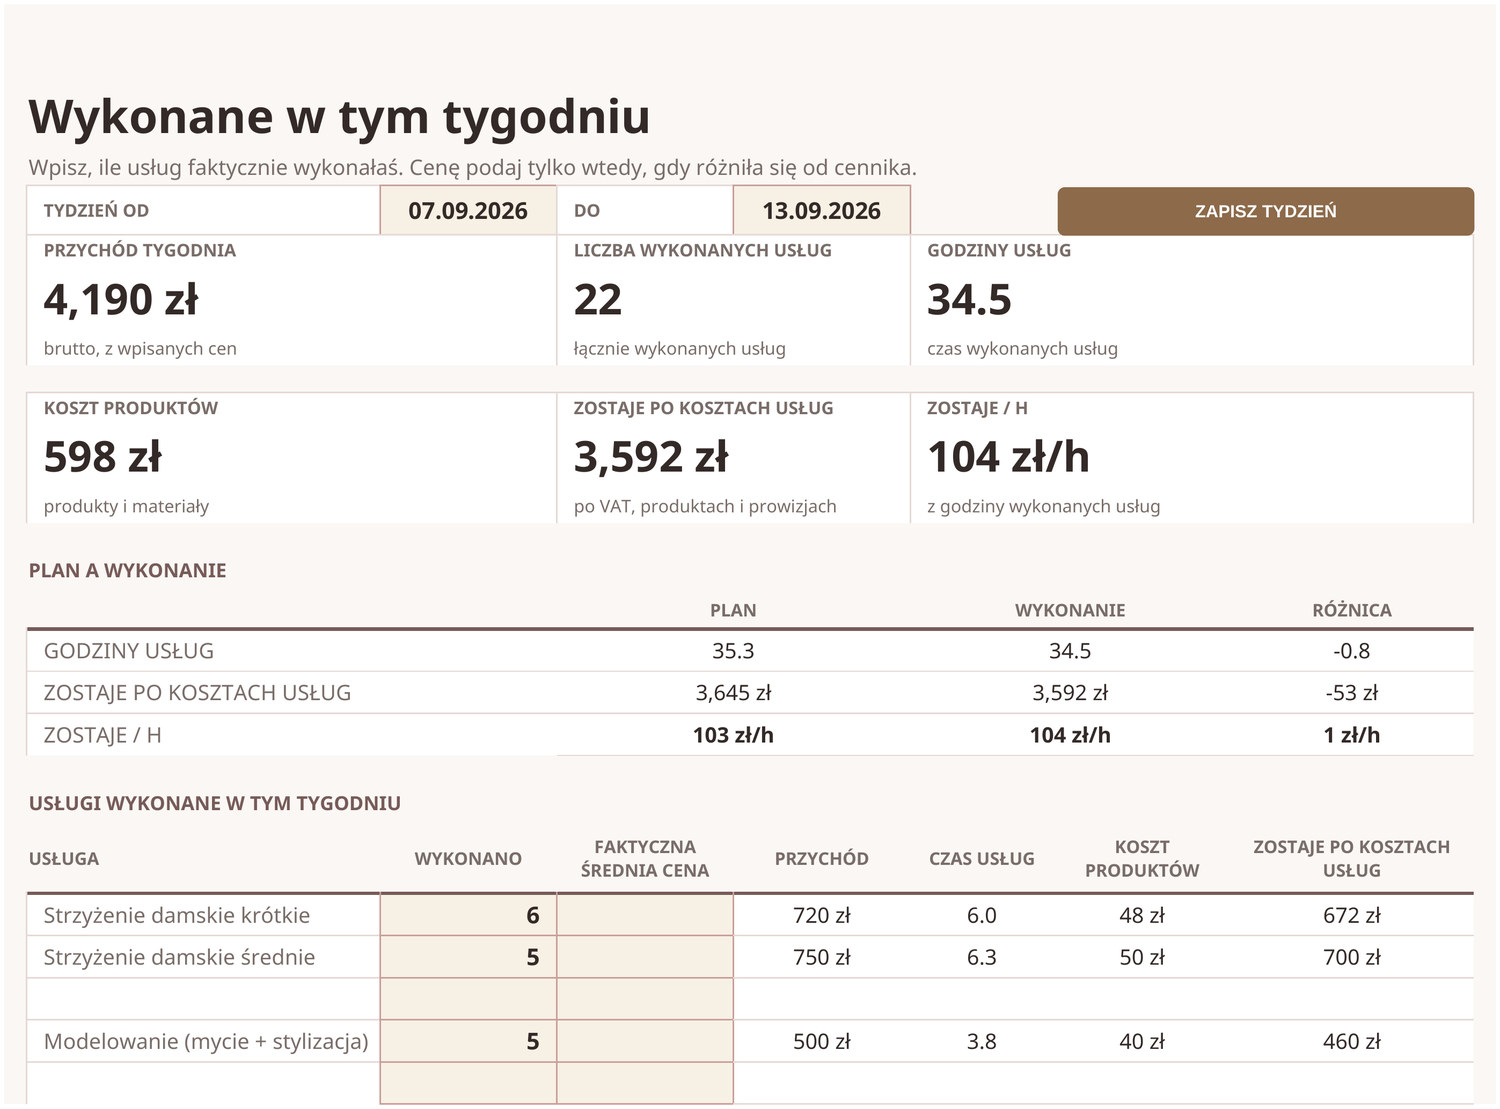The width and height of the screenshot is (1500, 1109).
Task: Select the LICZBA WYKONANYCH USŁUG heading
Action: click(702, 250)
